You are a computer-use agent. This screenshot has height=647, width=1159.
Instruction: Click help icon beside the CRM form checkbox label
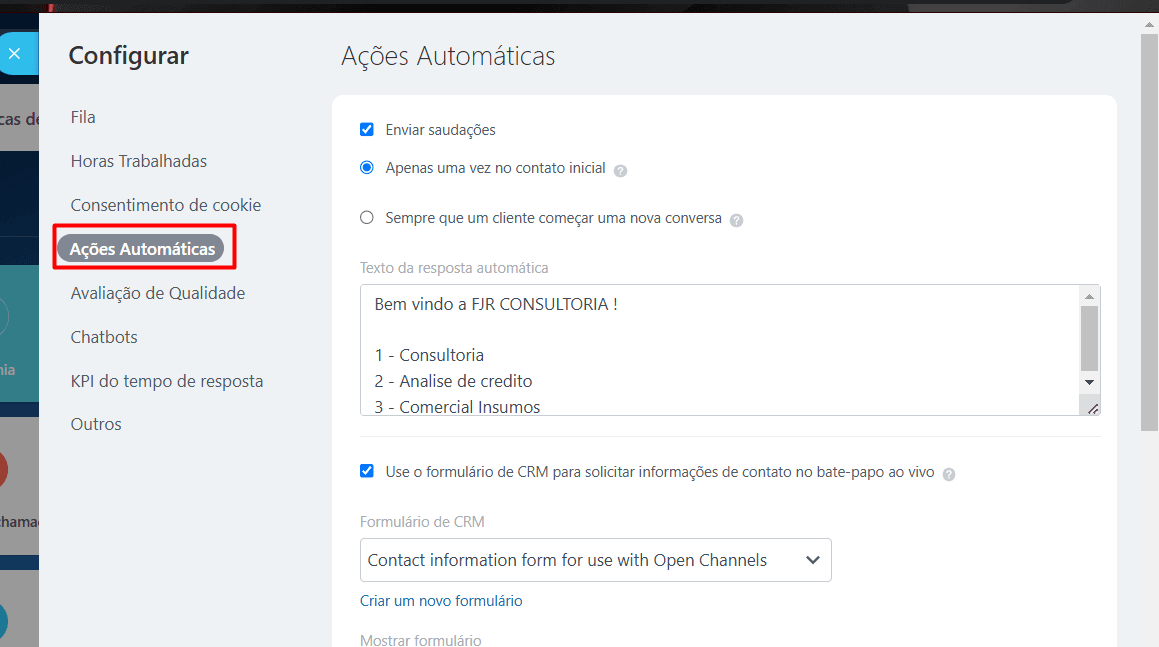(x=947, y=473)
